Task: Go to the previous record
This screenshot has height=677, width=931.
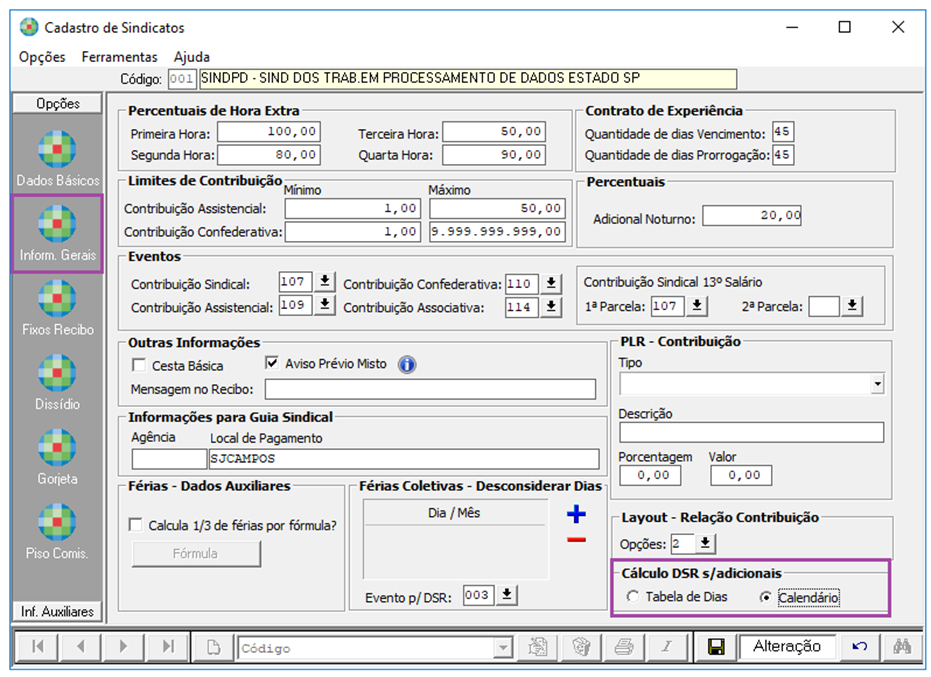Action: pyautogui.click(x=80, y=647)
